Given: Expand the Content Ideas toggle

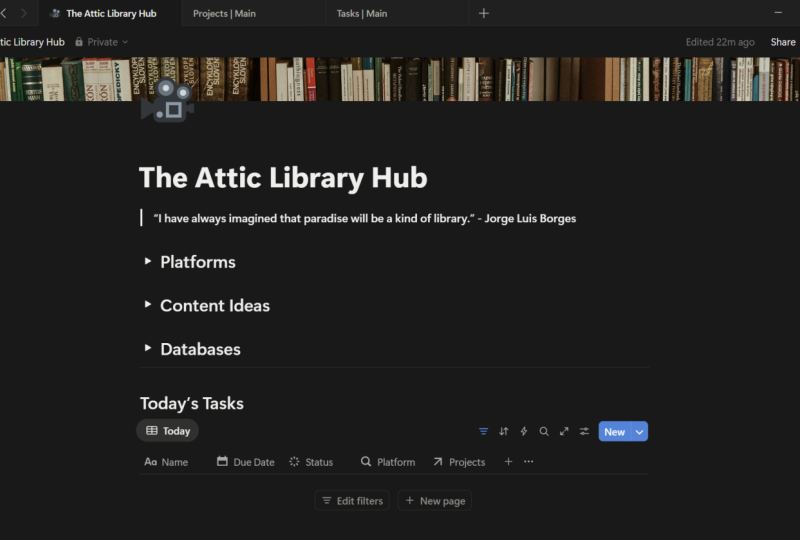Looking at the screenshot, I should point(147,305).
